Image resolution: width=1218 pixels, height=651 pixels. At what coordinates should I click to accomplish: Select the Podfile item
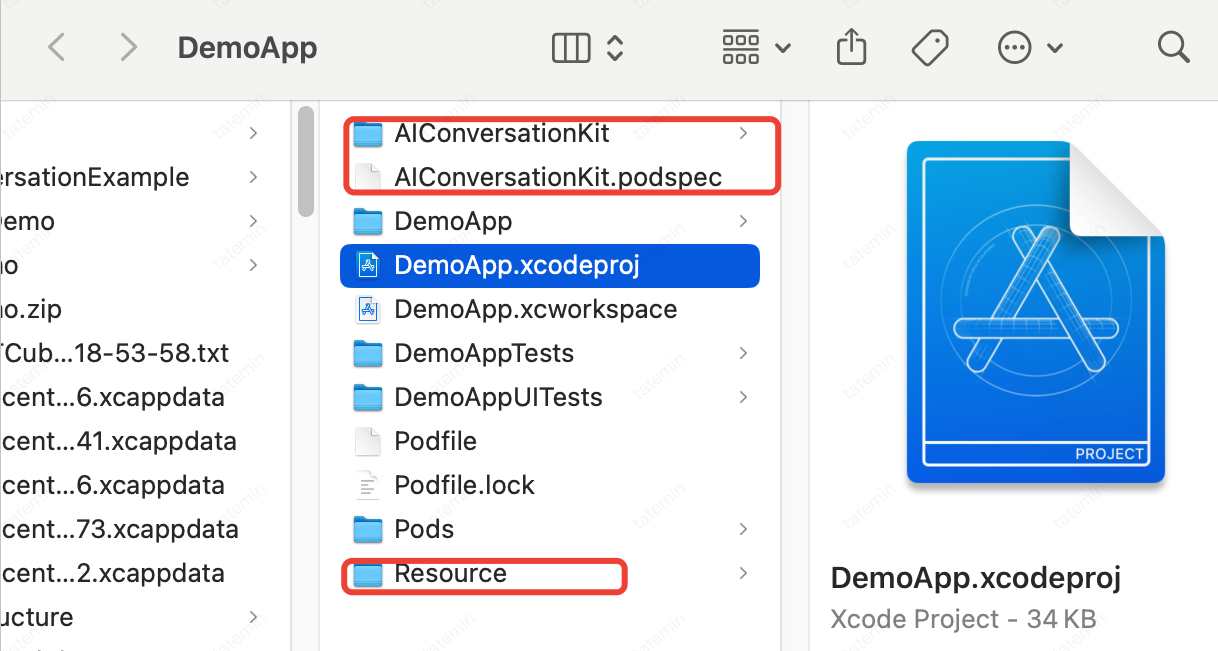pos(435,441)
